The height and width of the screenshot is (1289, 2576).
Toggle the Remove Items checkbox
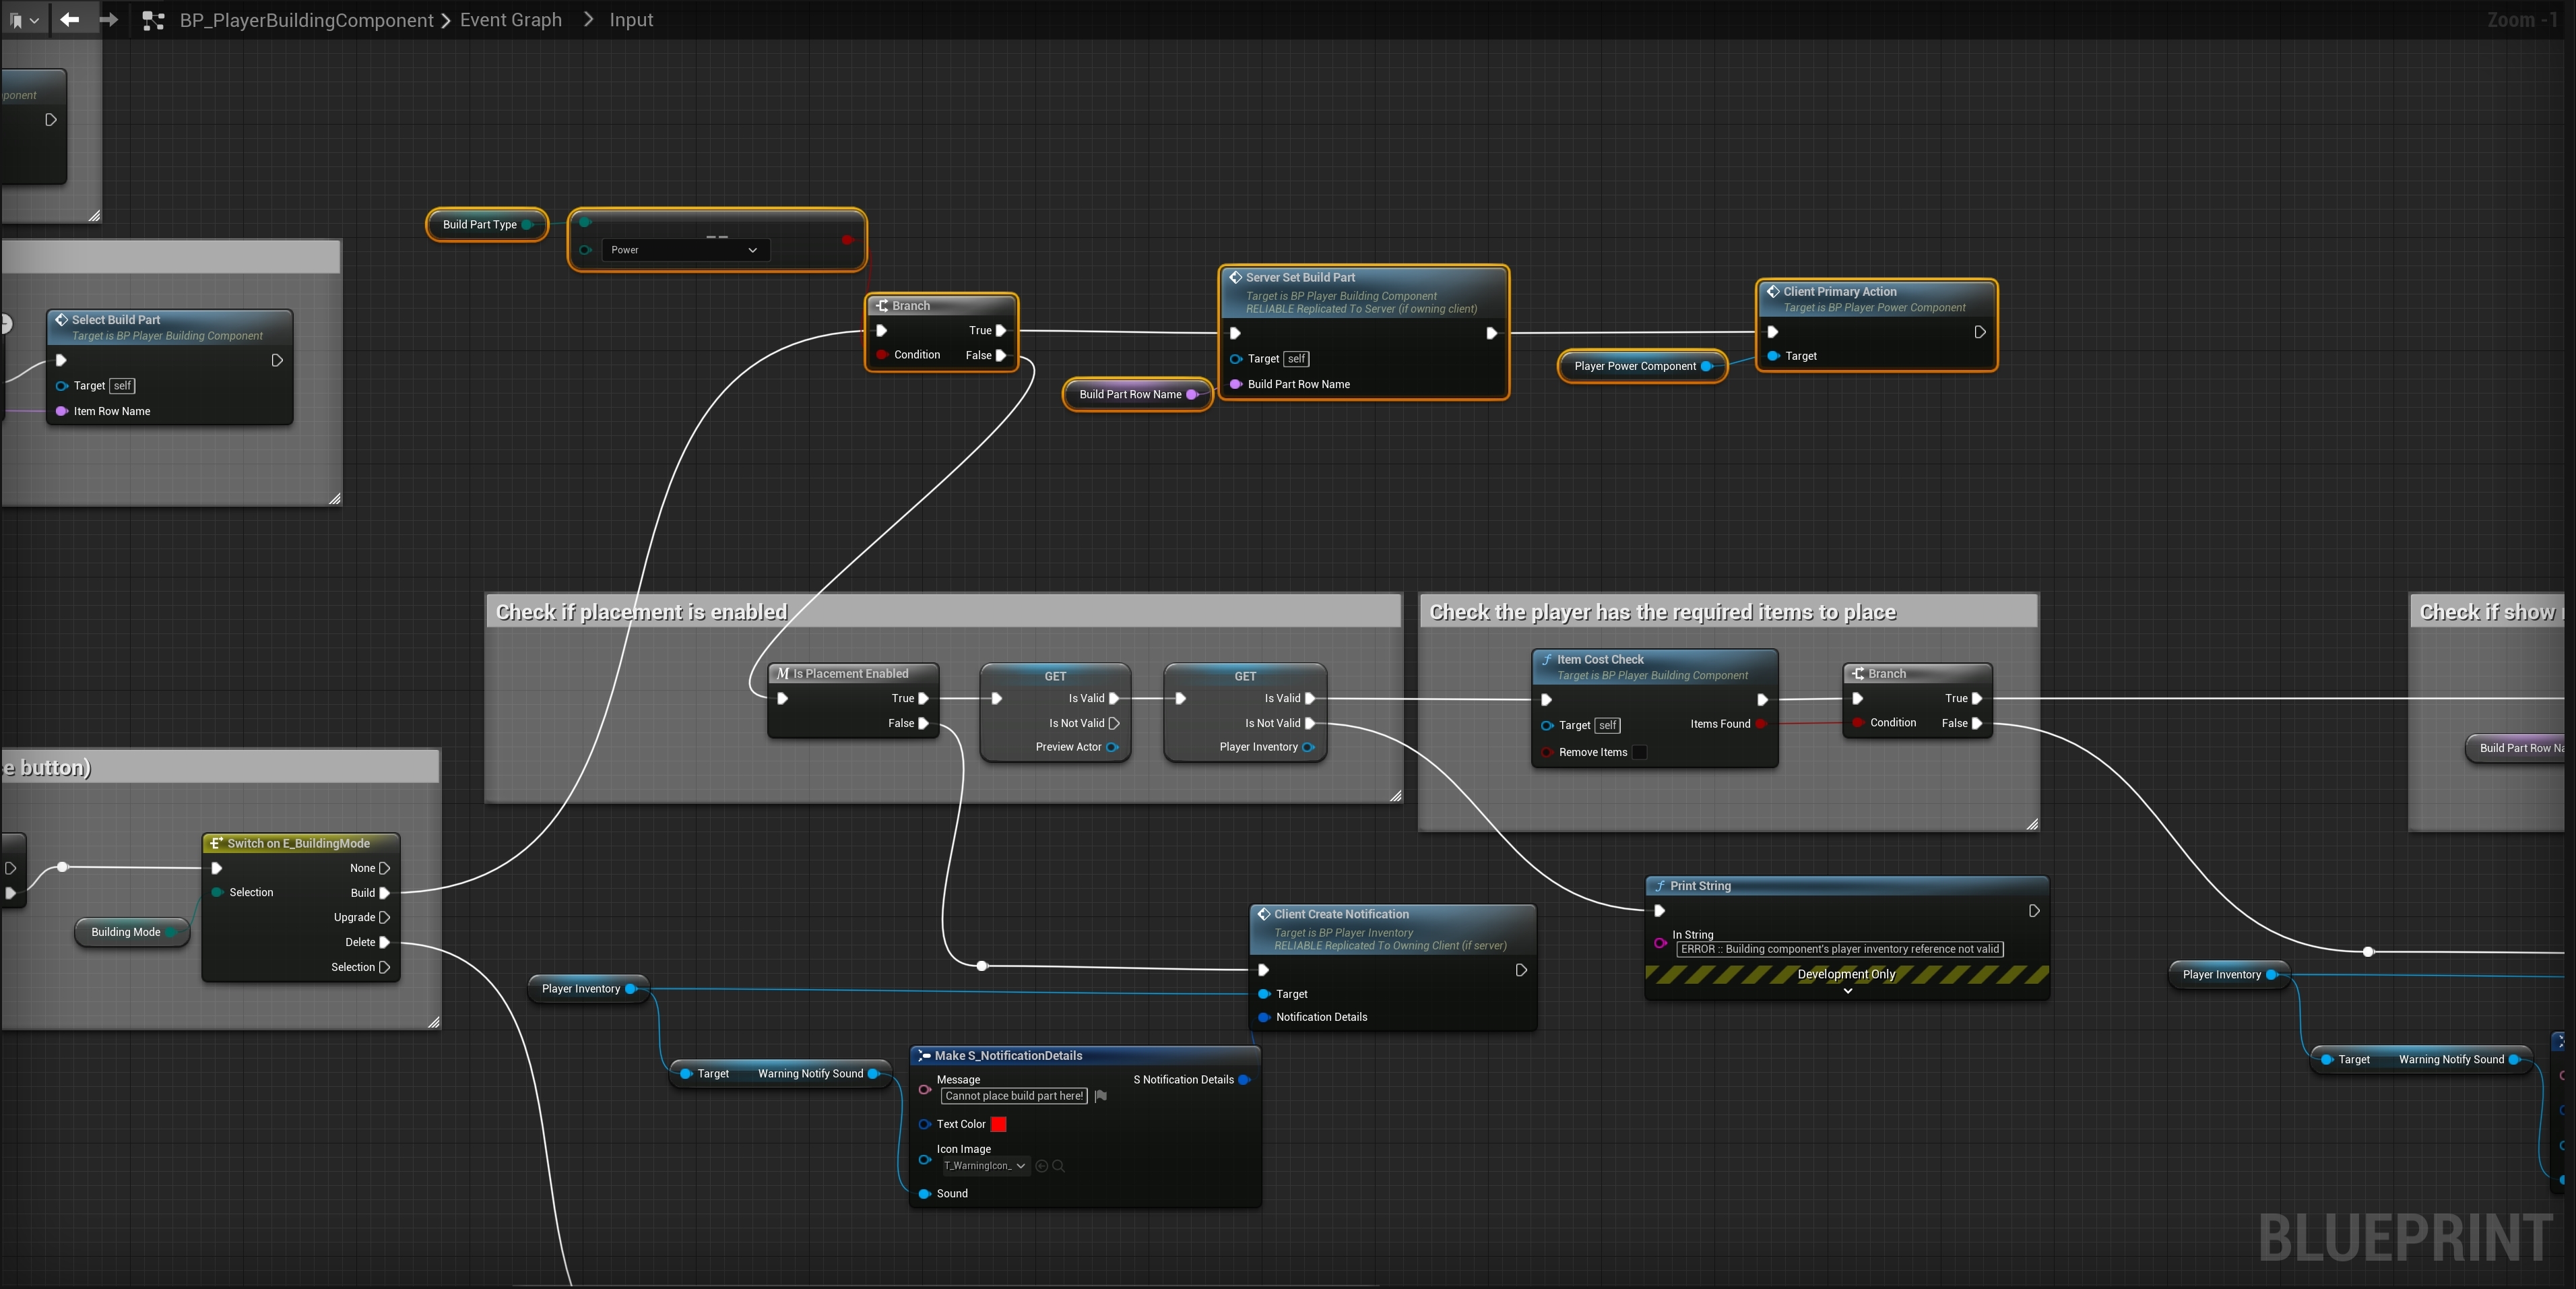coord(1640,752)
